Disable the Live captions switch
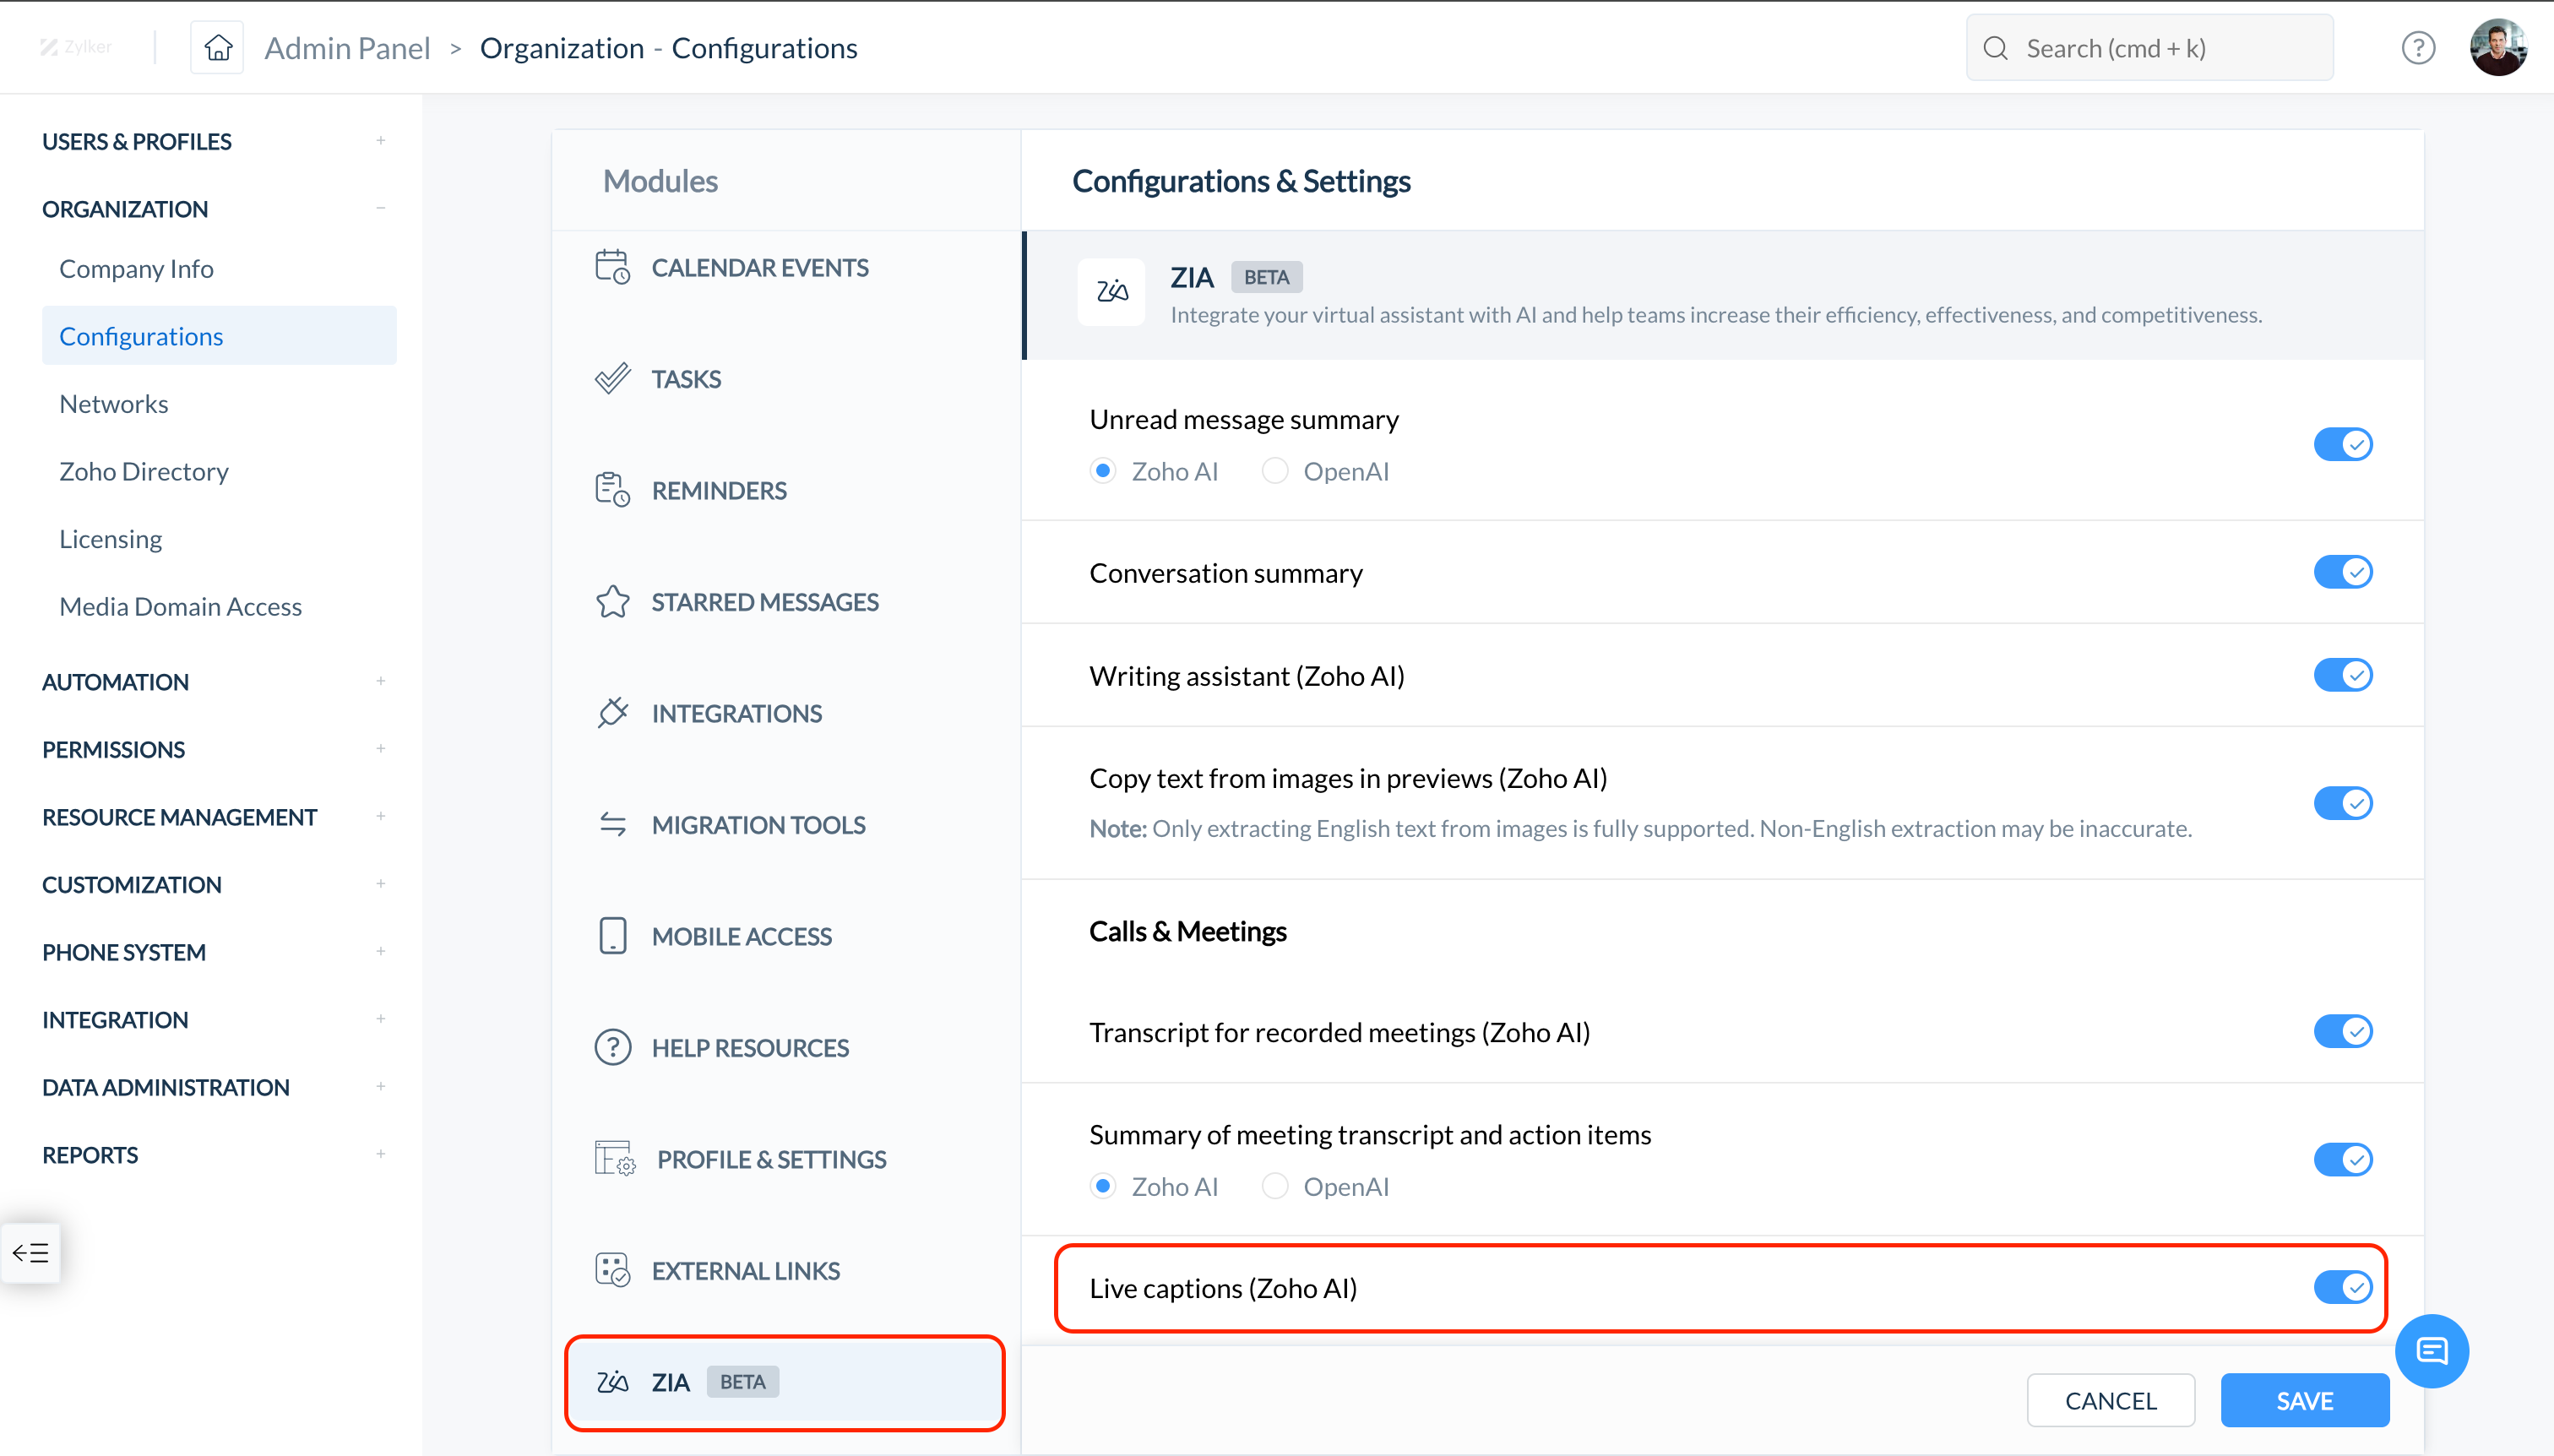Viewport: 2554px width, 1456px height. click(2342, 1287)
